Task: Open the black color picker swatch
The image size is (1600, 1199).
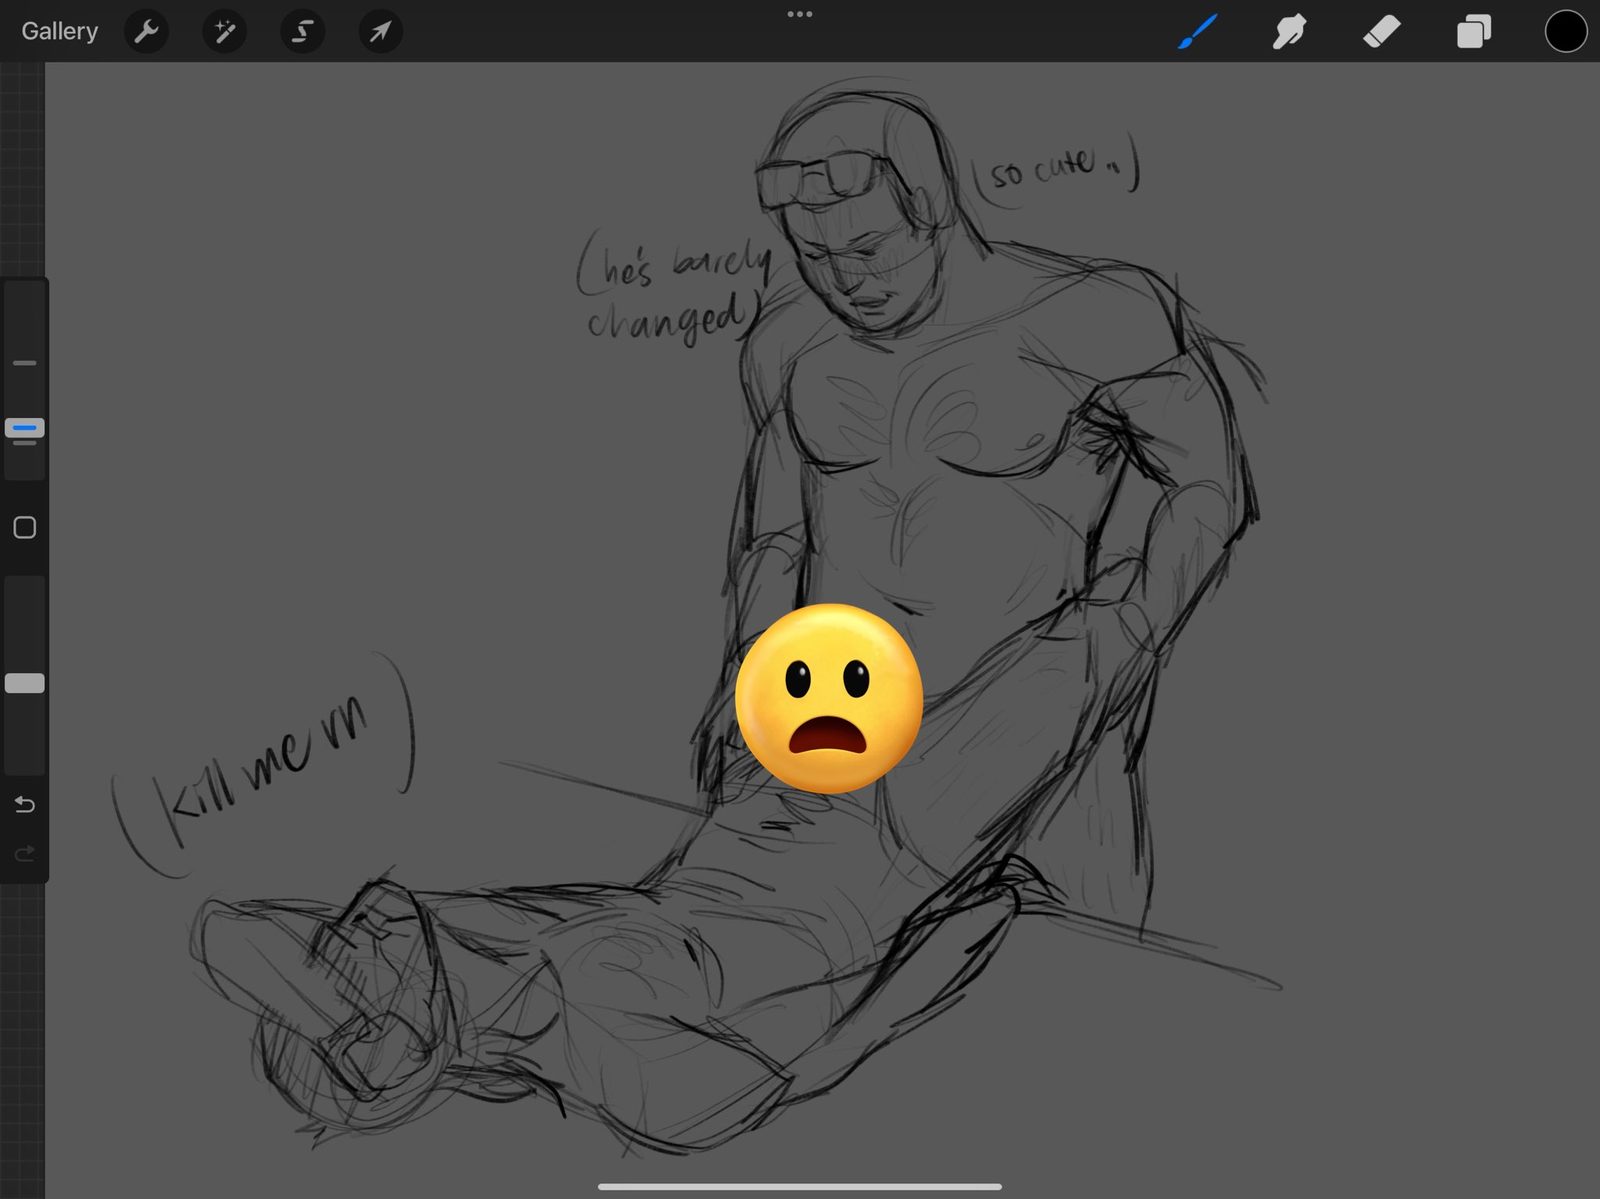Action: (1565, 31)
